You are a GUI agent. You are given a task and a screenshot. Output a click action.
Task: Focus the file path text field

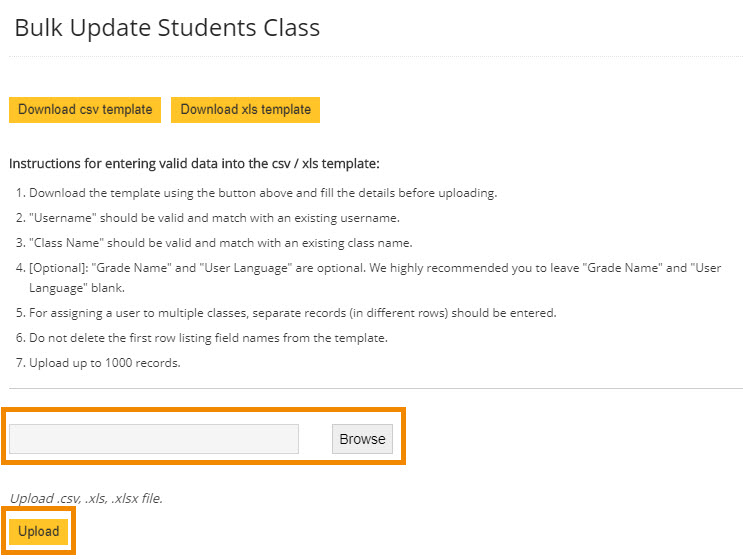pos(154,439)
